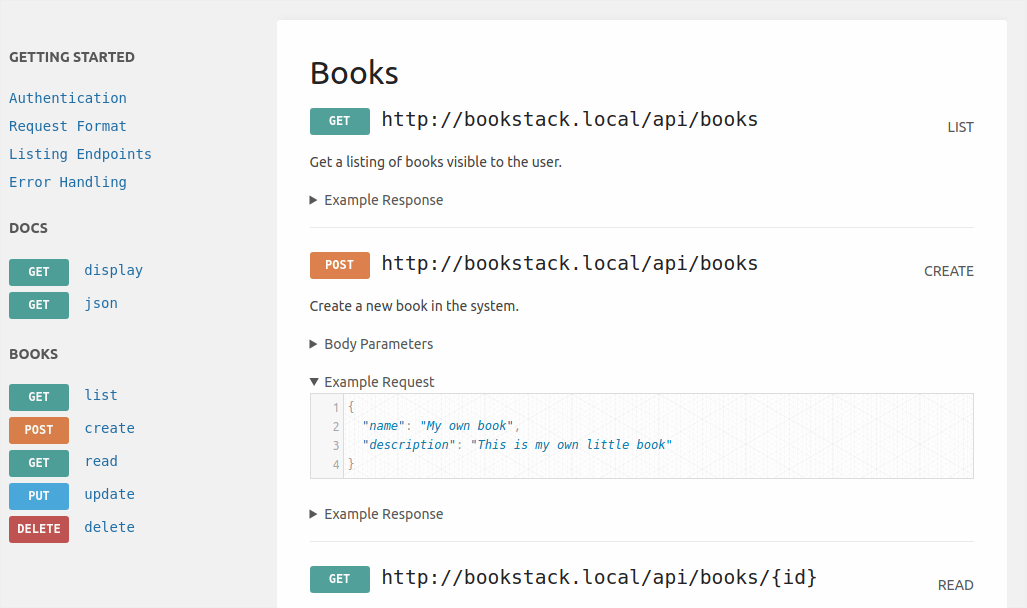Screen dimensions: 1027x608
Task: Open the docs json endpoint link
Action: tap(101, 303)
